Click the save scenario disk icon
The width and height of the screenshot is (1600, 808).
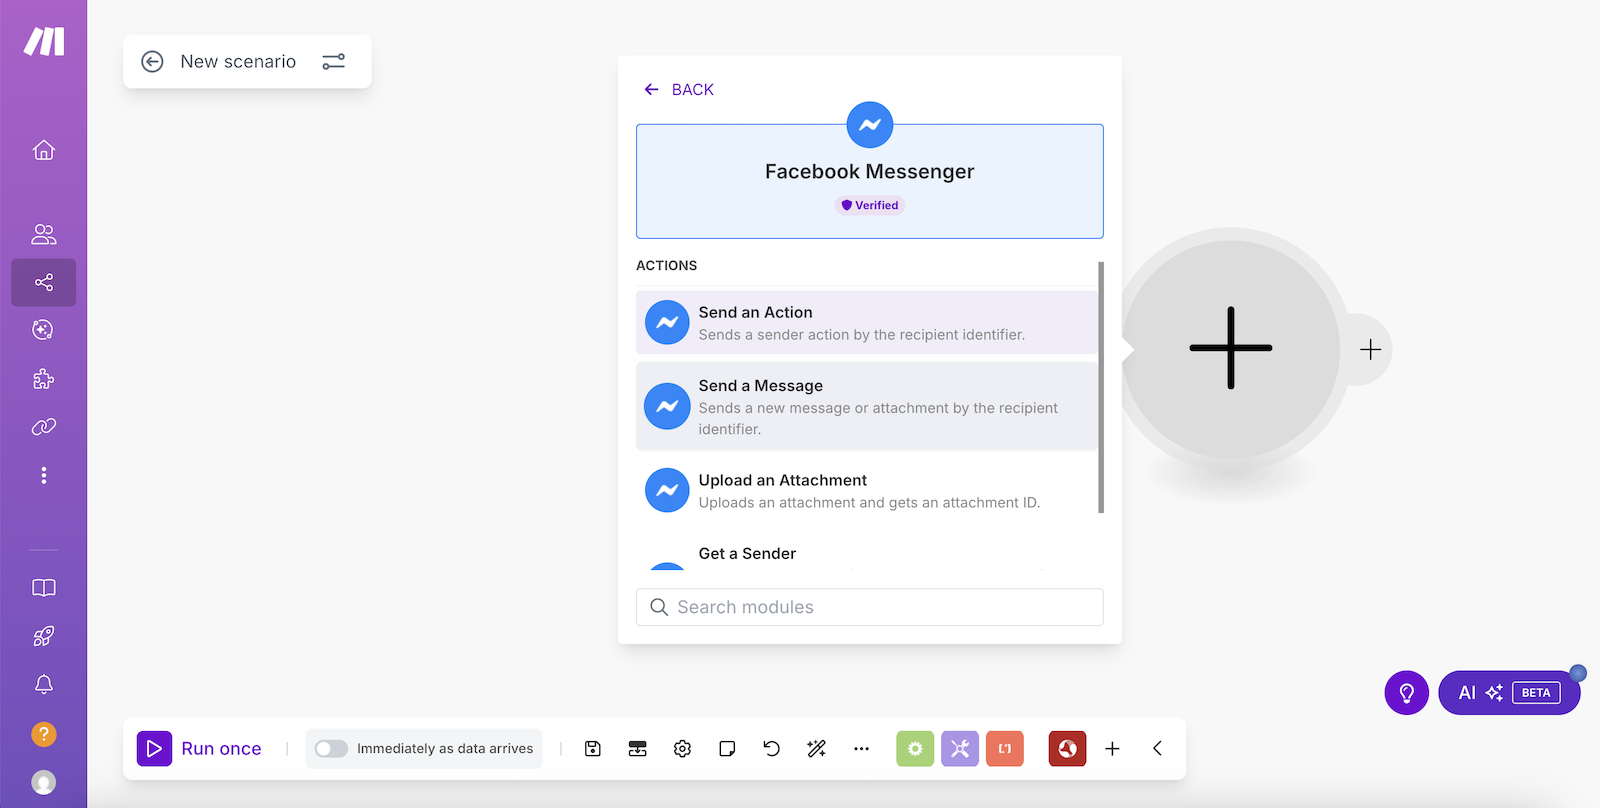click(x=593, y=749)
